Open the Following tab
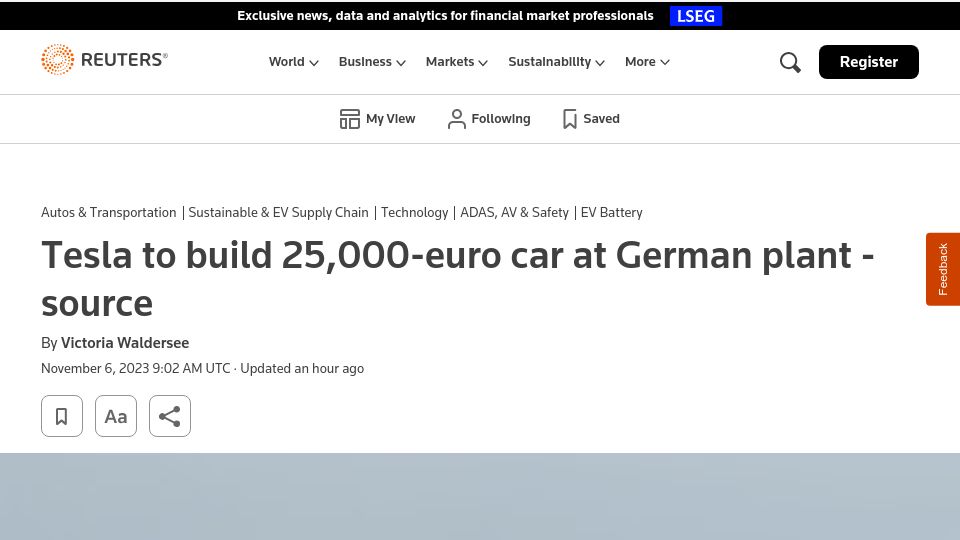Viewport: 960px width, 540px height. (489, 119)
